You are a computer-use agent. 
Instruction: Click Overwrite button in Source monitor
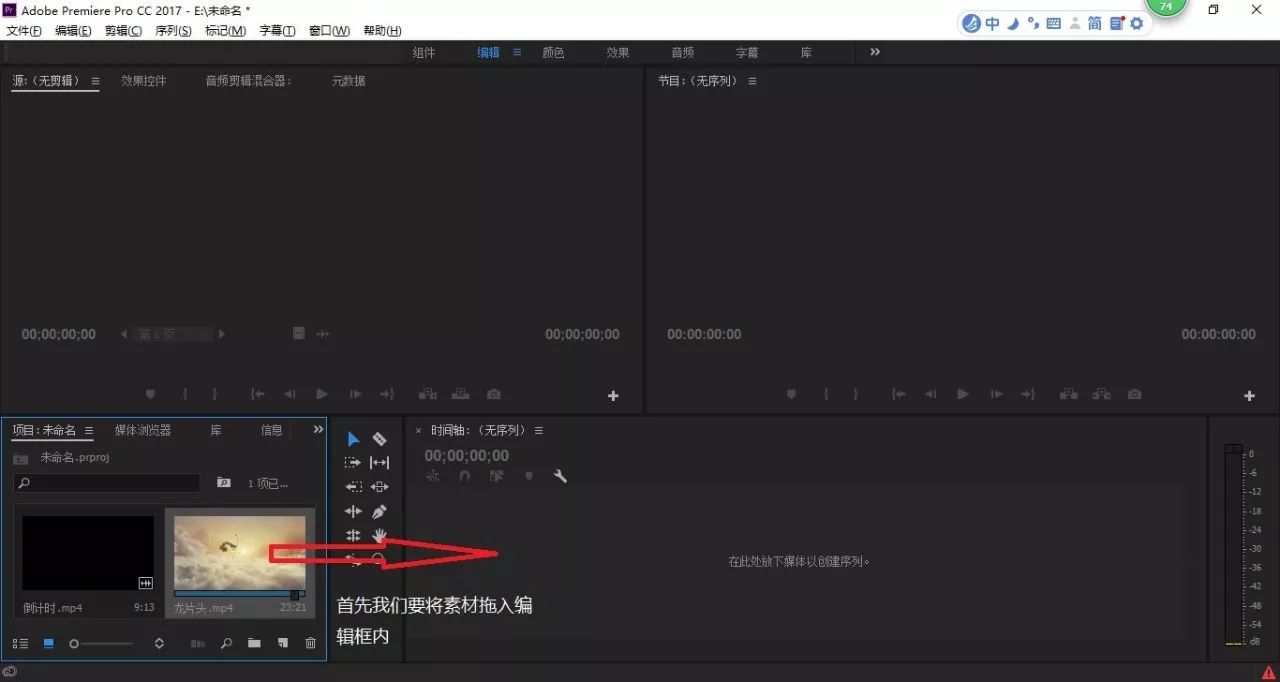click(461, 395)
